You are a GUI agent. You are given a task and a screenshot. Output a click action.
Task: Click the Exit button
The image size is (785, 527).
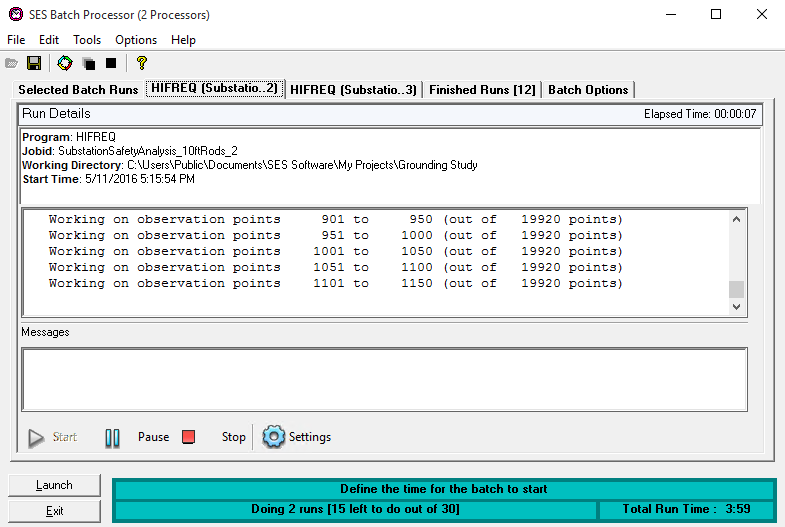pyautogui.click(x=54, y=511)
